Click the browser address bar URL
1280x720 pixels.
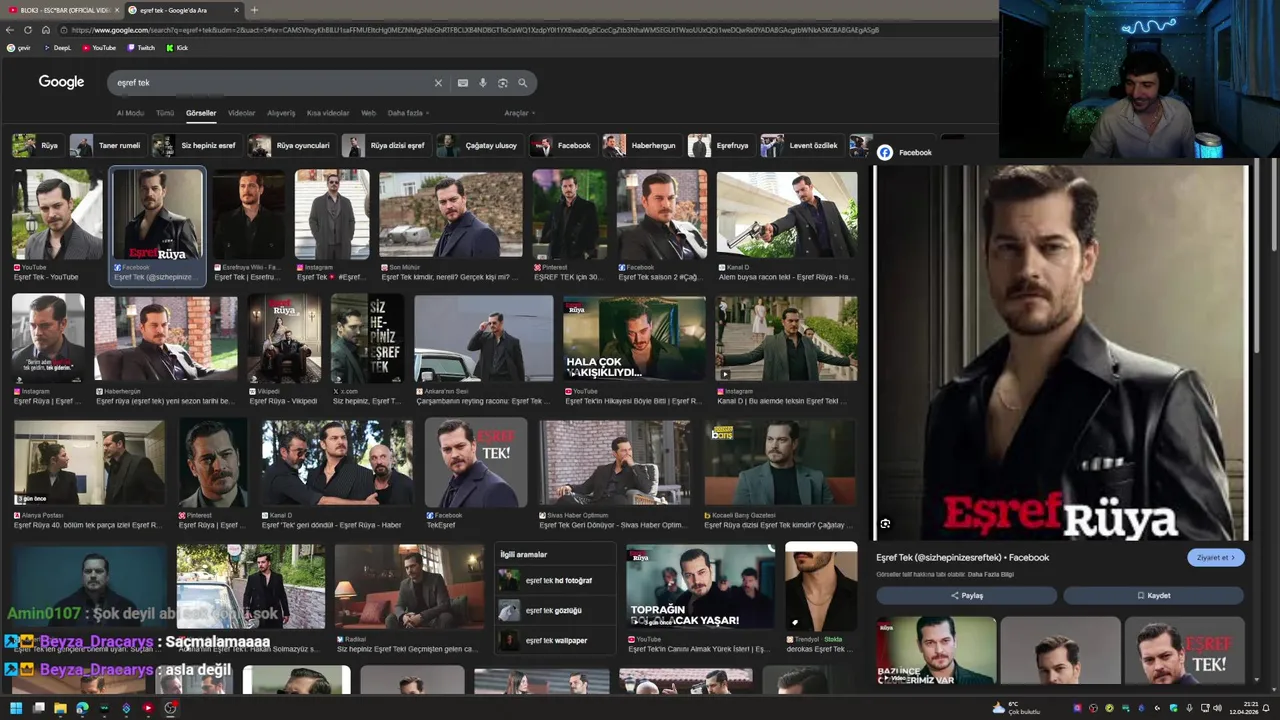click(x=475, y=30)
